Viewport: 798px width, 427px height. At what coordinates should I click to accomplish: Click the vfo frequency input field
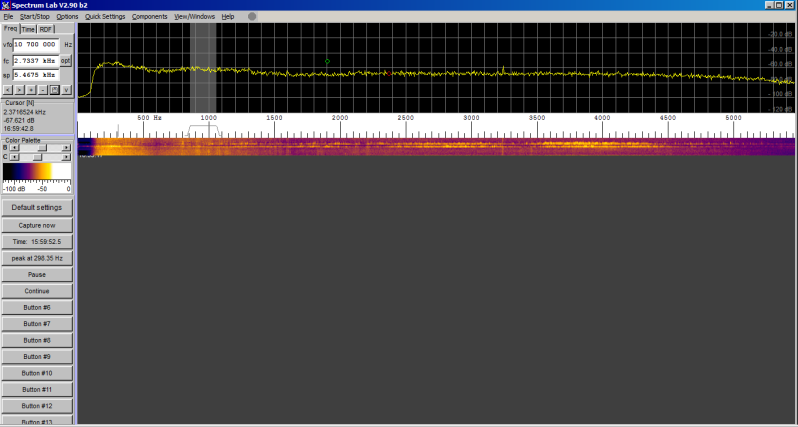36,45
